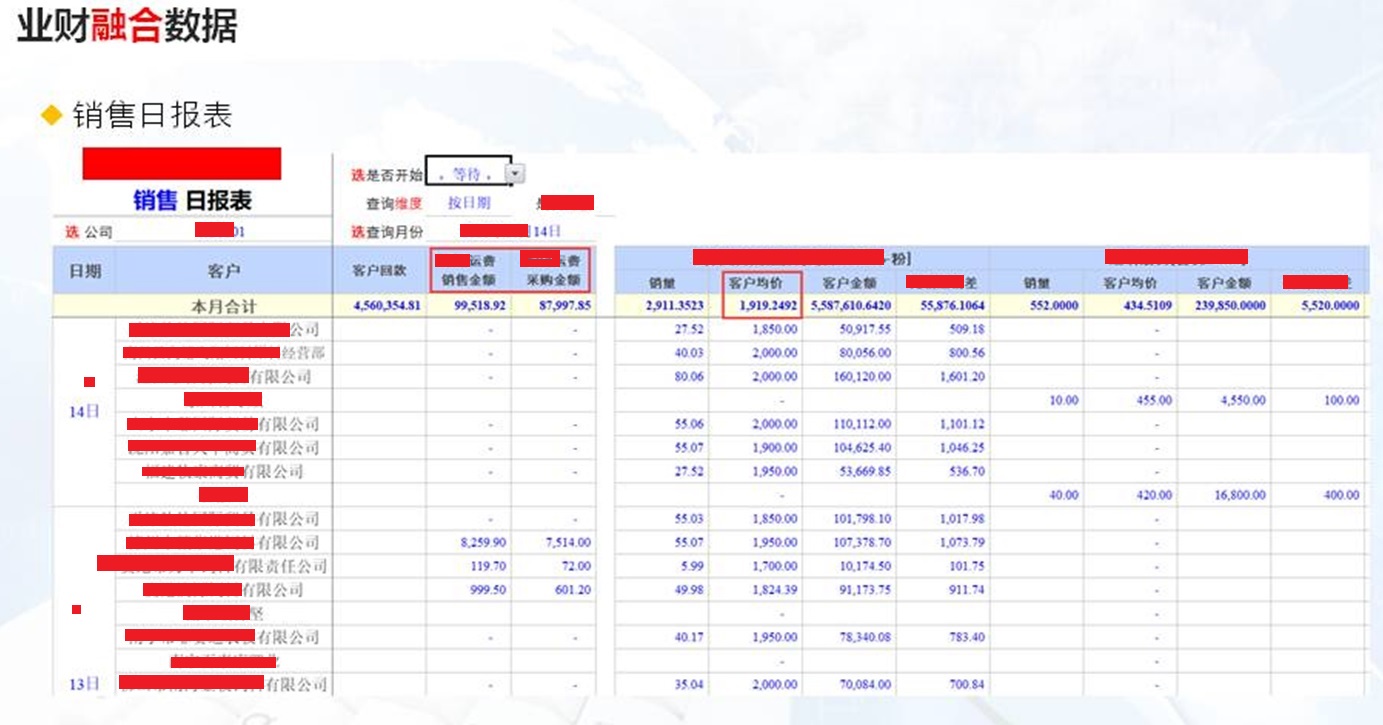Viewport: 1383px width, 725px height.
Task: Click the 等待 combo box field
Action: tap(467, 174)
